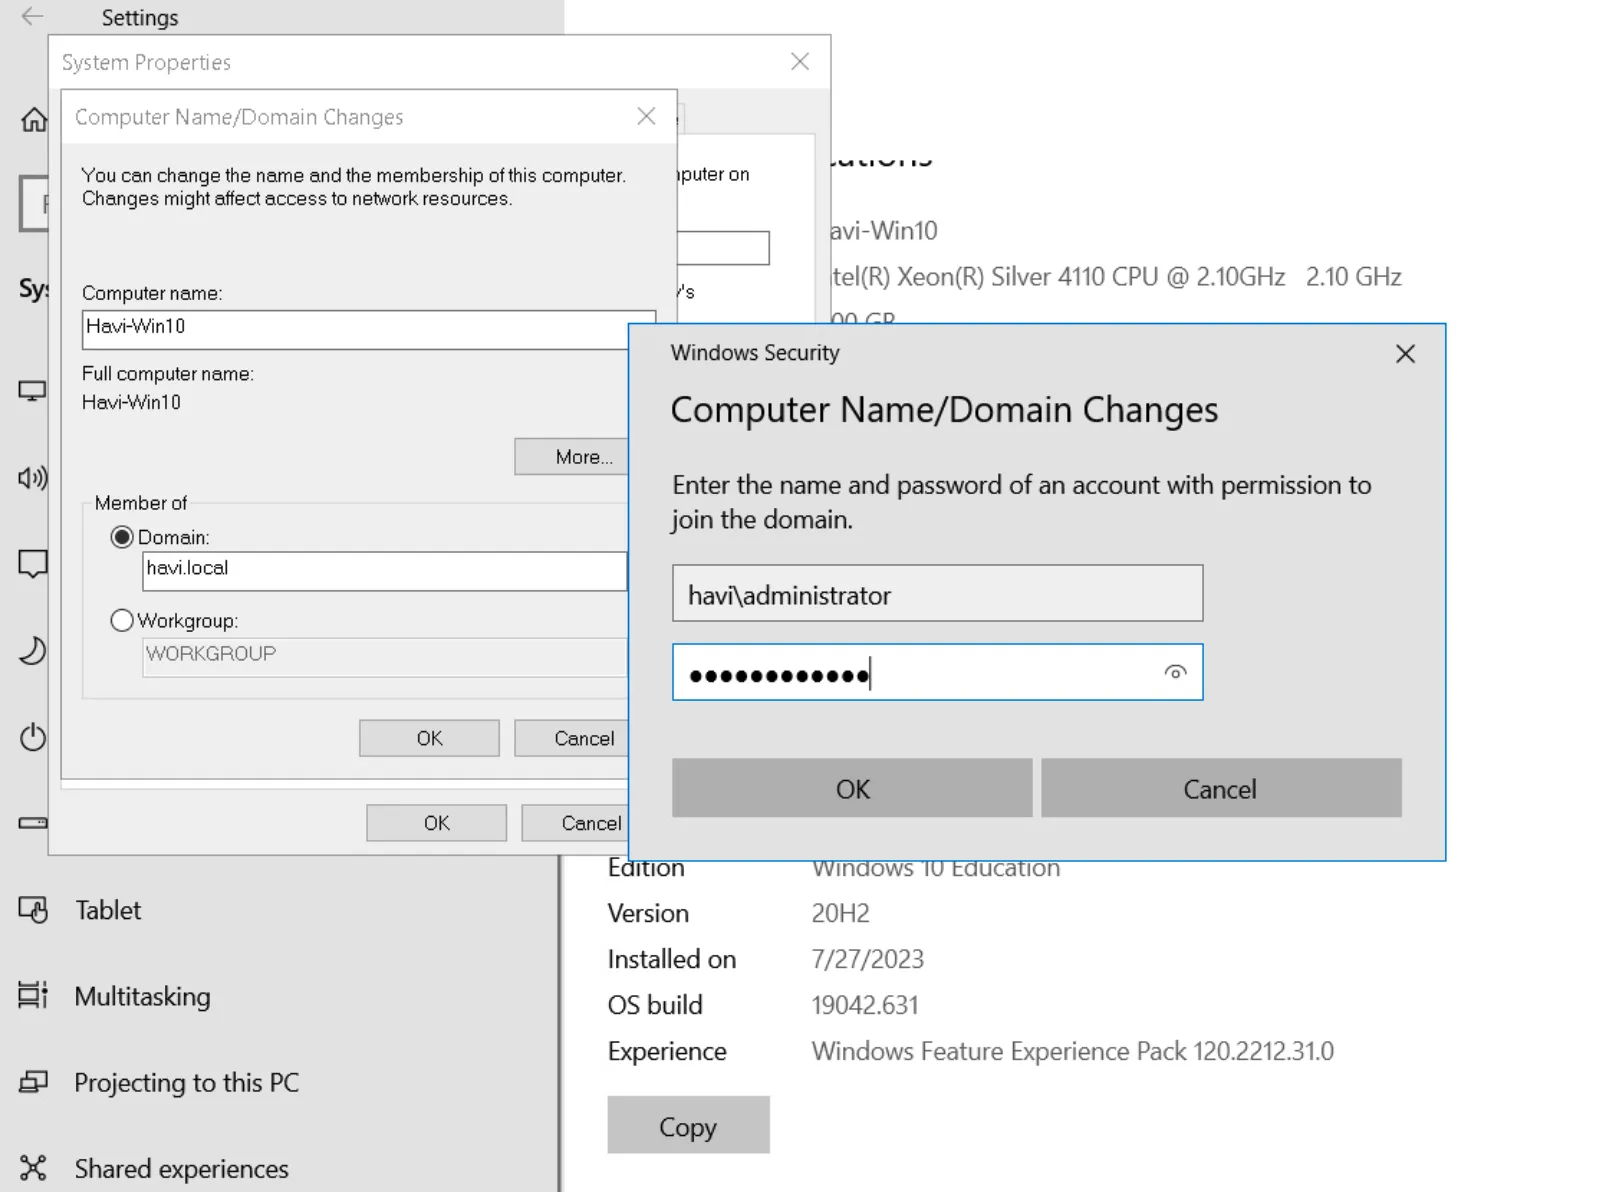
Task: Reveal password with the eye icon
Action: pyautogui.click(x=1175, y=672)
